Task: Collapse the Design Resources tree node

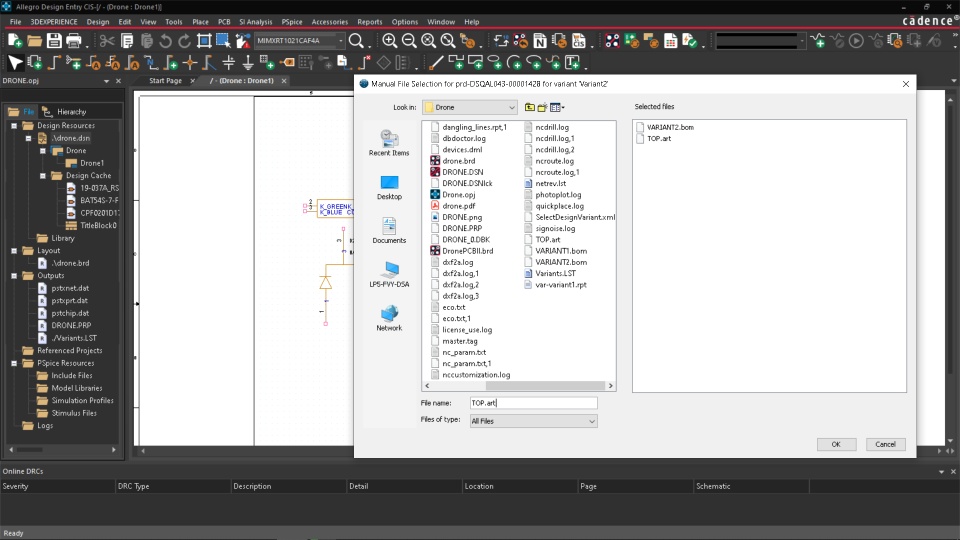Action: click(x=14, y=126)
